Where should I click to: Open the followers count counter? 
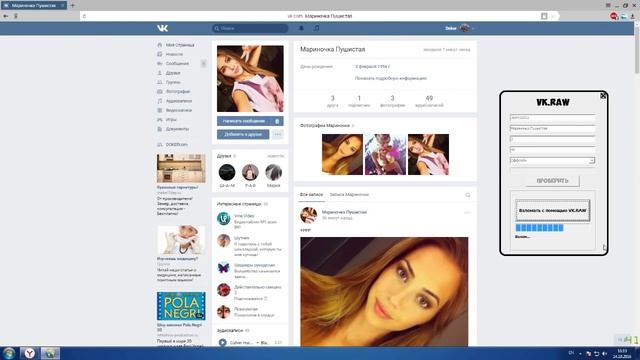(x=359, y=101)
